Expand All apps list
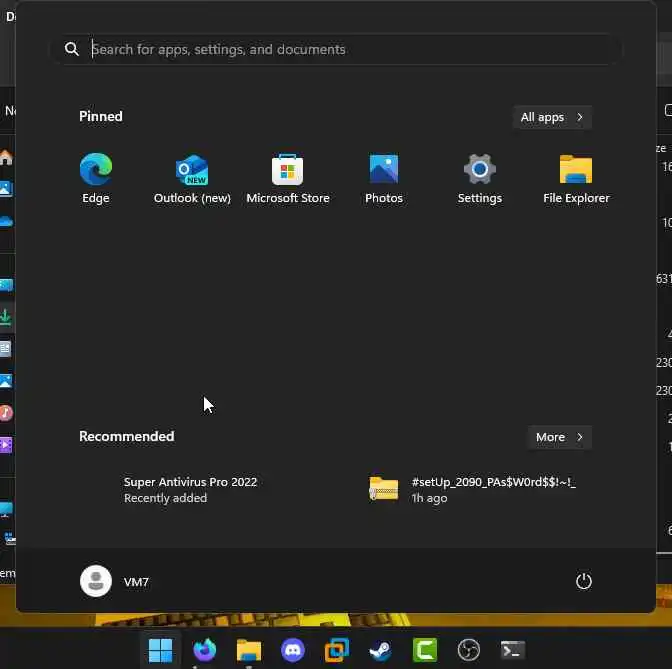672x669 pixels. click(x=552, y=117)
